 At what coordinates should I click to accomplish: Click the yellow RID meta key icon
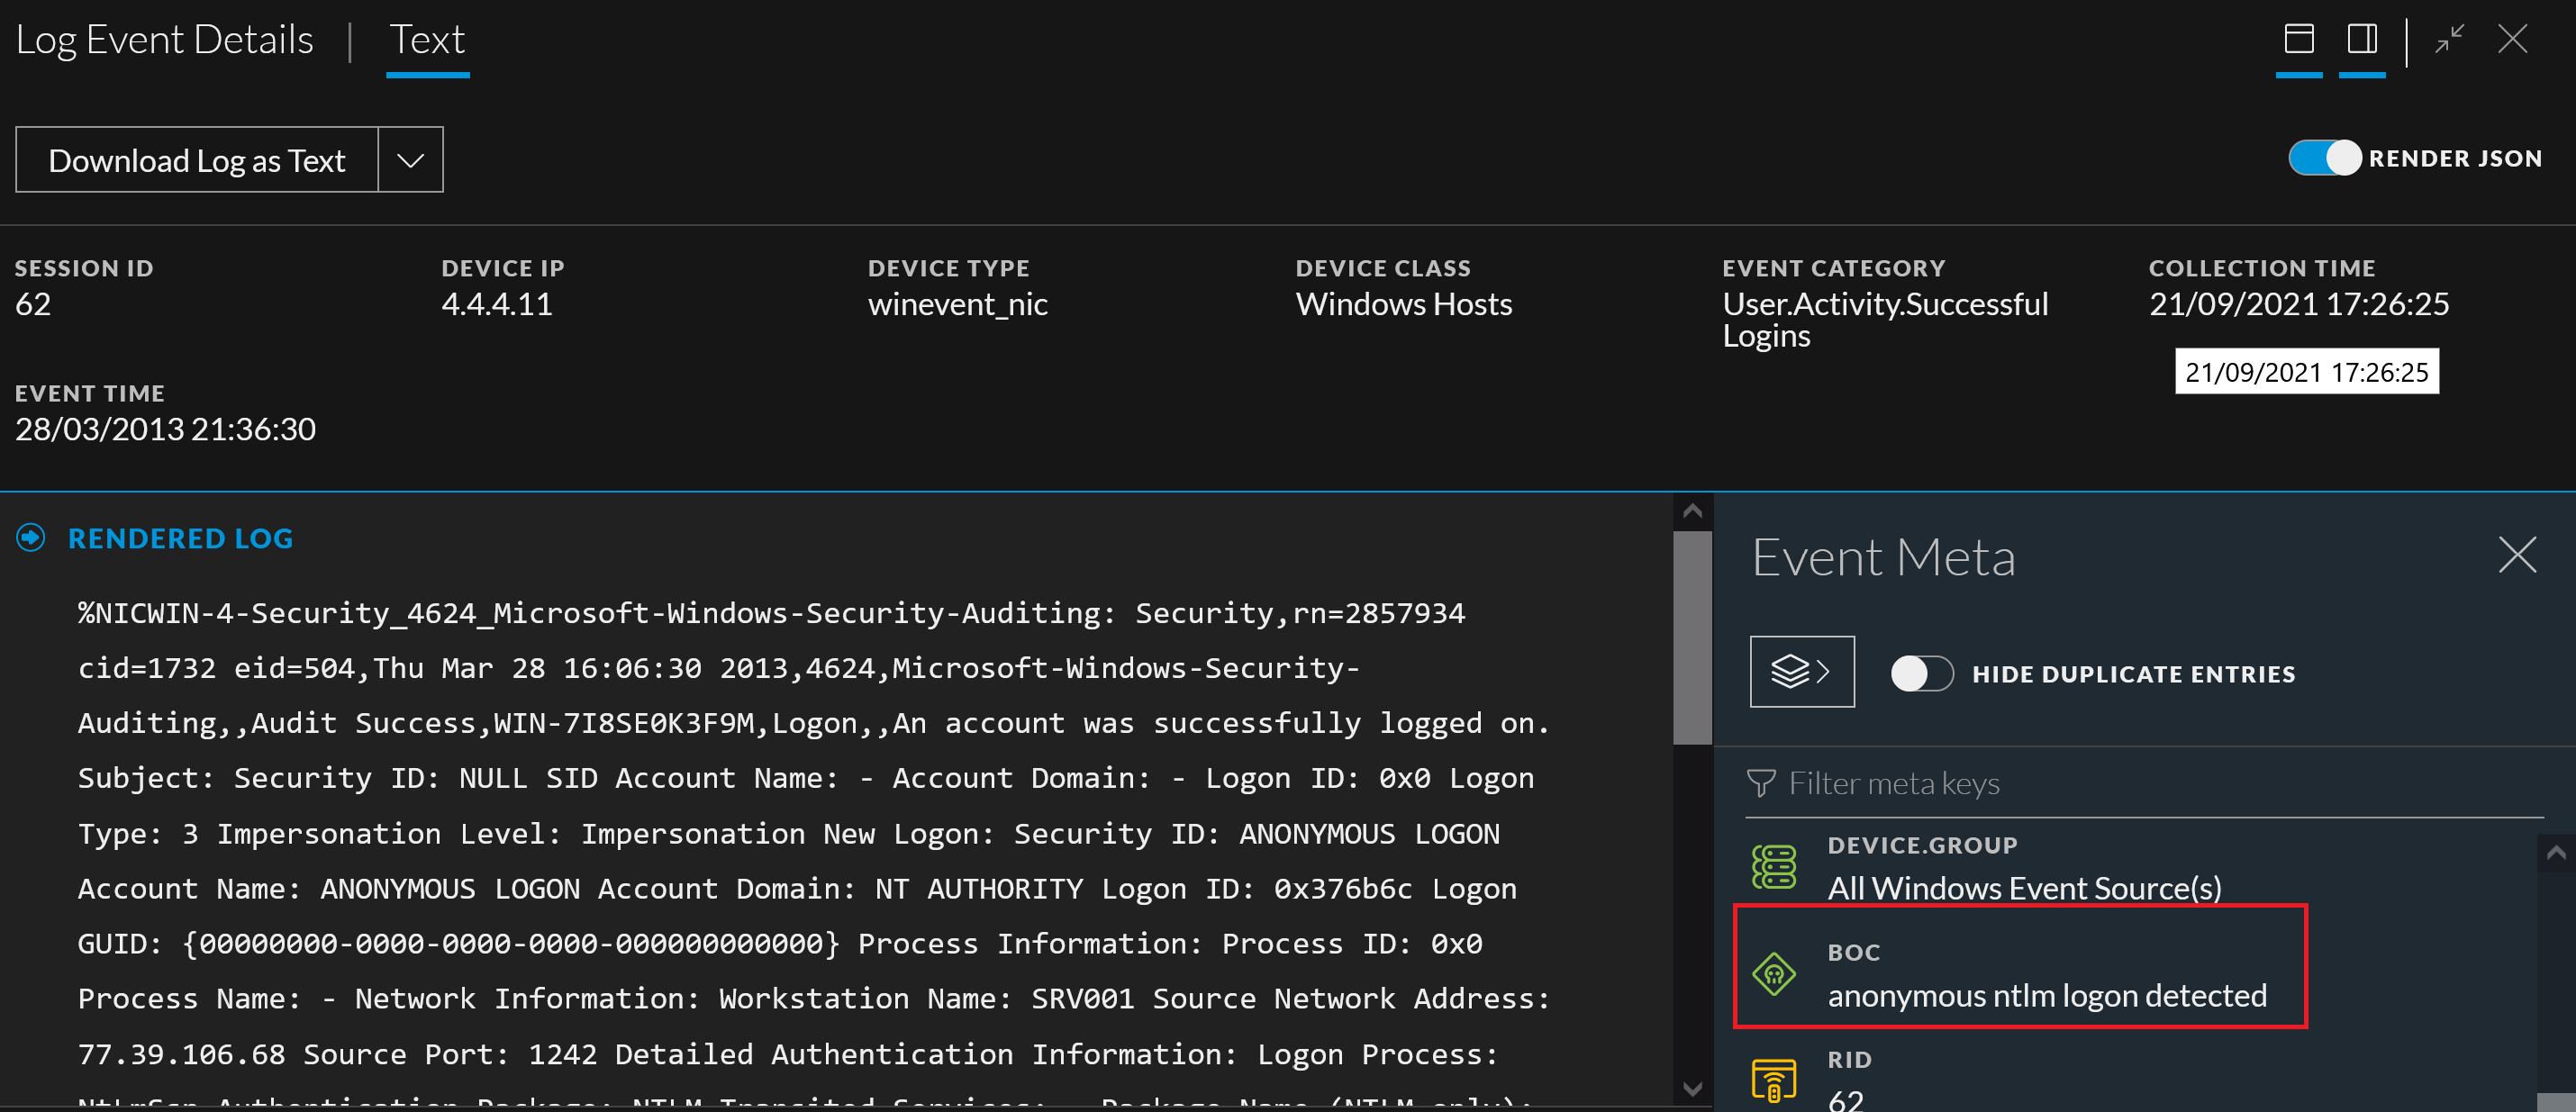point(1774,1078)
